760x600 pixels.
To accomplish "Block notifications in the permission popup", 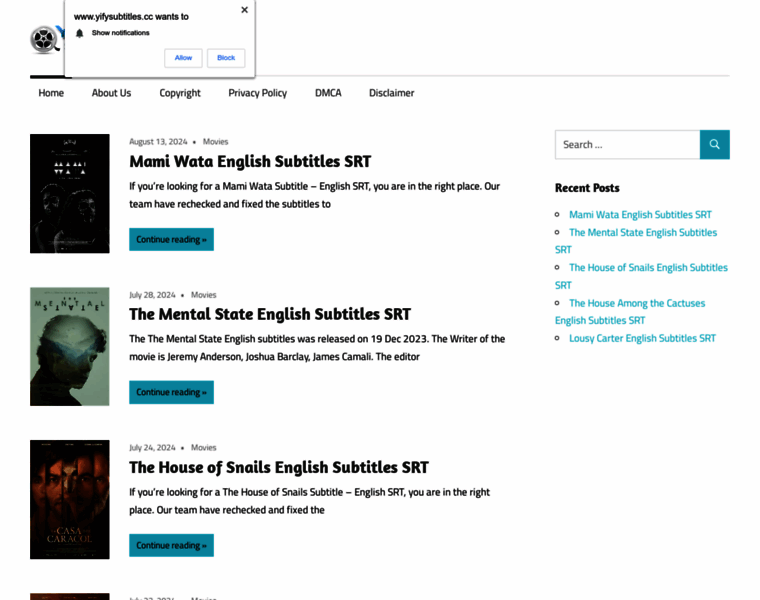I will pyautogui.click(x=226, y=58).
